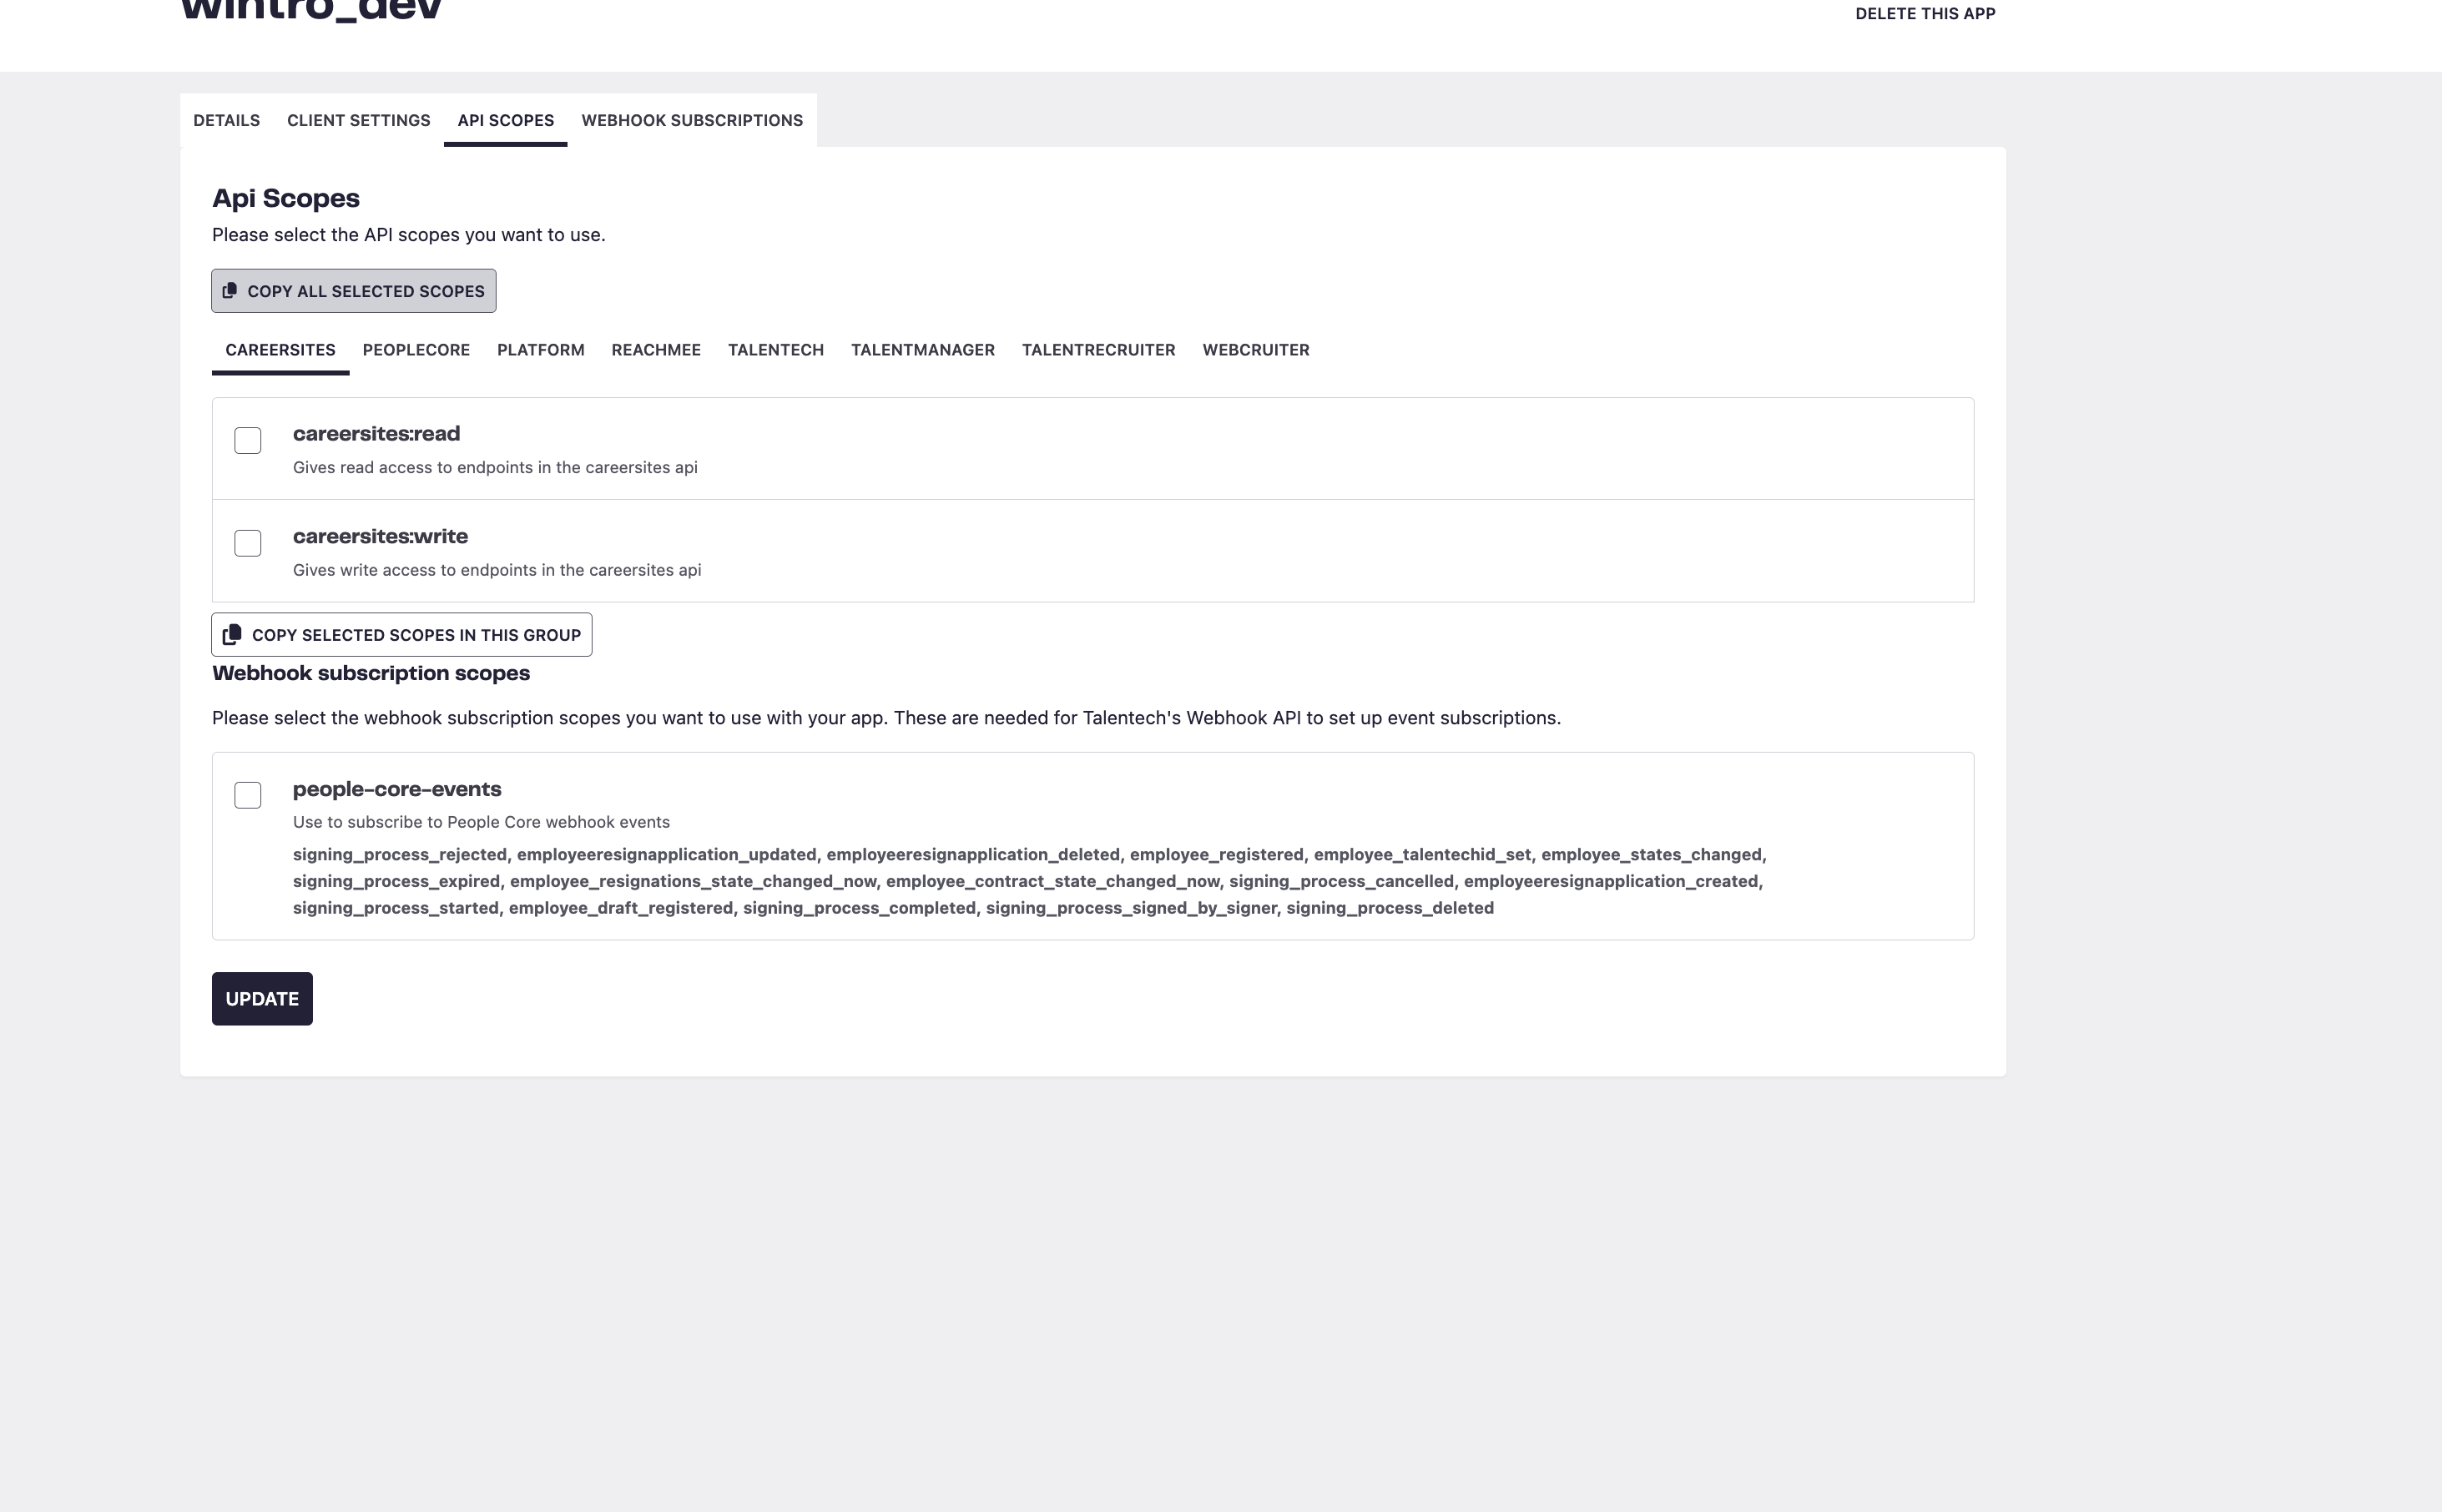Image resolution: width=2442 pixels, height=1512 pixels.
Task: Select the API Scopes tab
Action: (506, 120)
